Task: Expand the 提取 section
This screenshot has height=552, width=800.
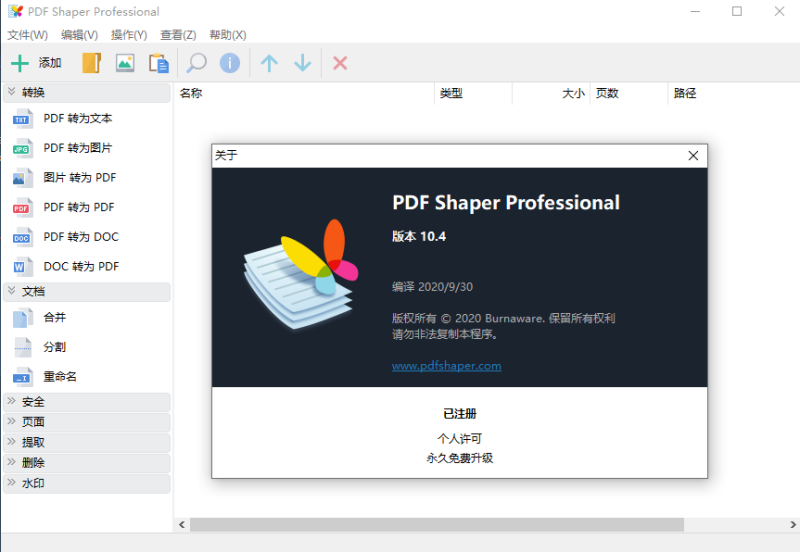Action: tap(87, 443)
